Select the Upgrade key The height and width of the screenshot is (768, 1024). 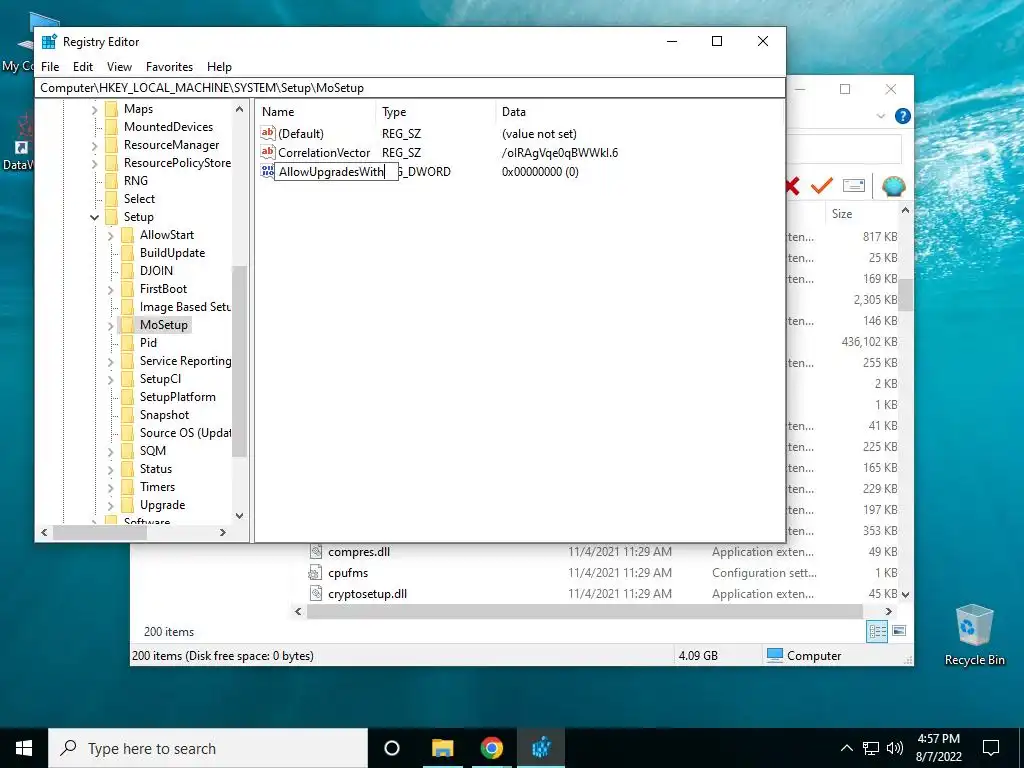(163, 505)
